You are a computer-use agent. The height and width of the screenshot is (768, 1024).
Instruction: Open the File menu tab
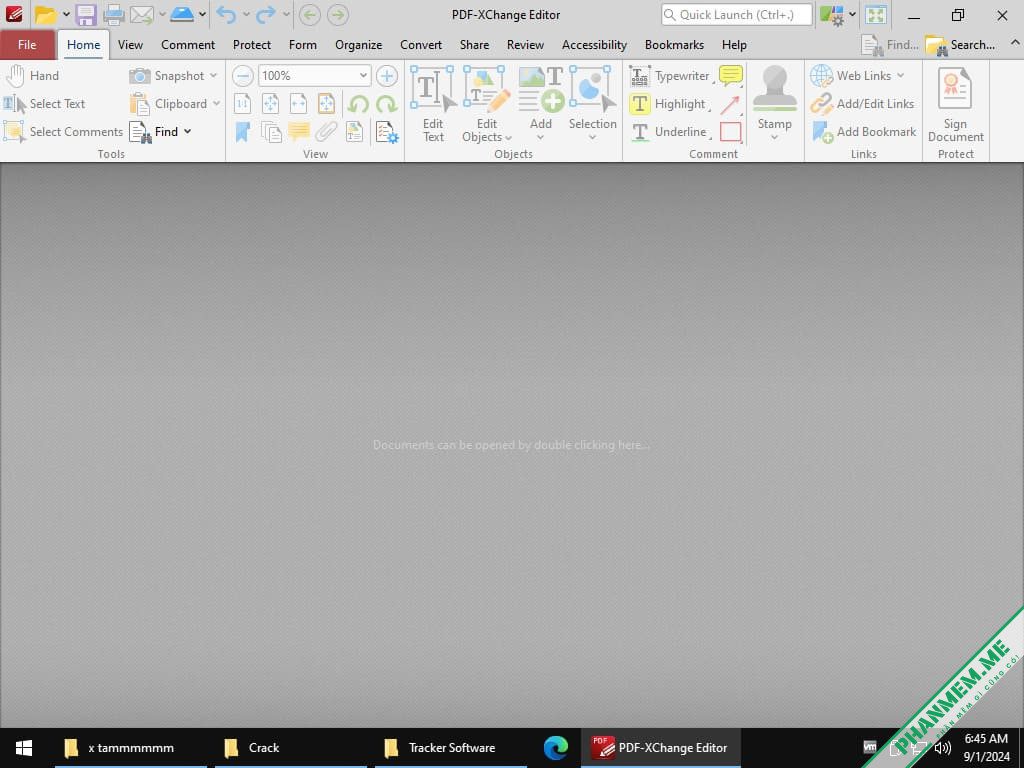click(27, 44)
